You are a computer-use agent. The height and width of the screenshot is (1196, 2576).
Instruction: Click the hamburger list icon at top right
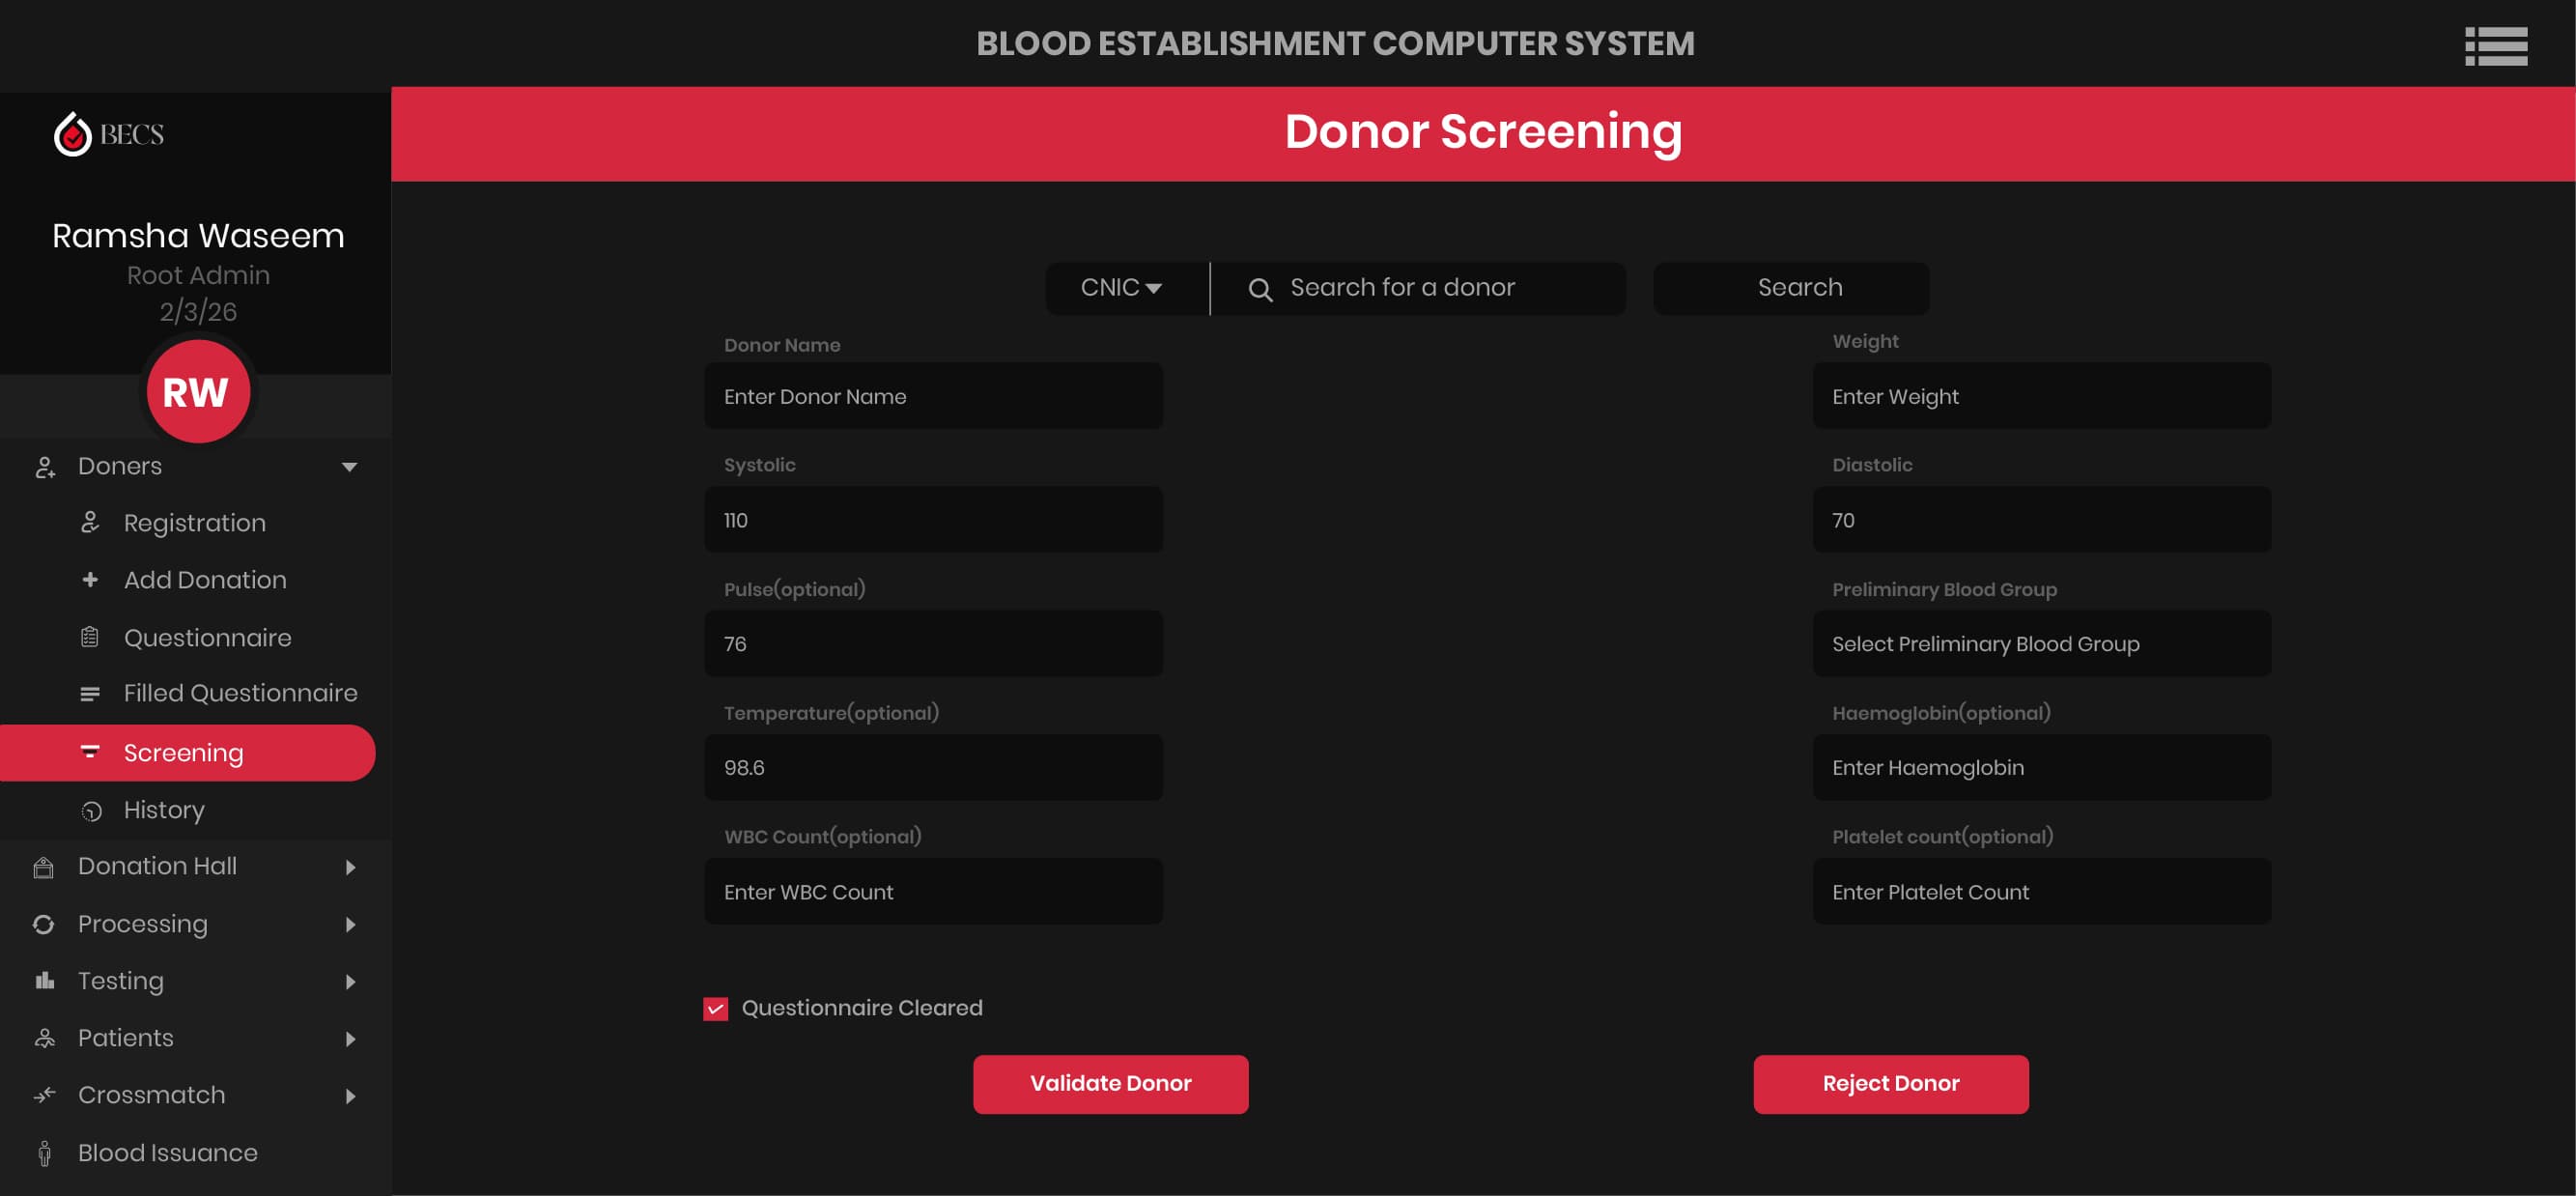coord(2495,46)
